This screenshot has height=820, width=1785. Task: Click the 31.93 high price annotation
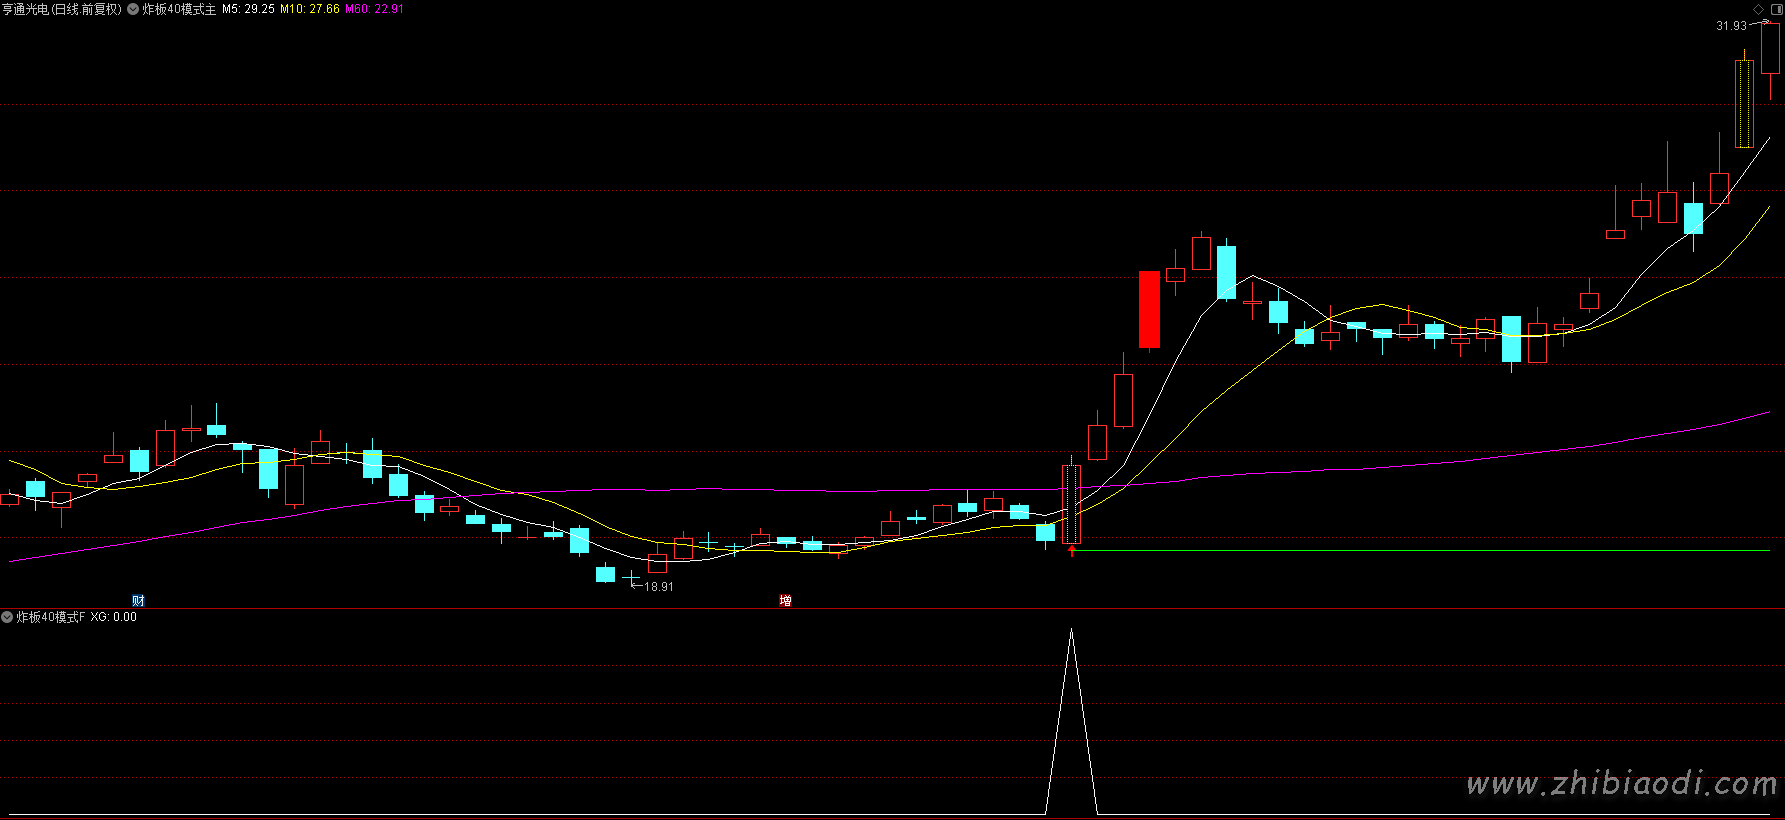tap(1730, 26)
